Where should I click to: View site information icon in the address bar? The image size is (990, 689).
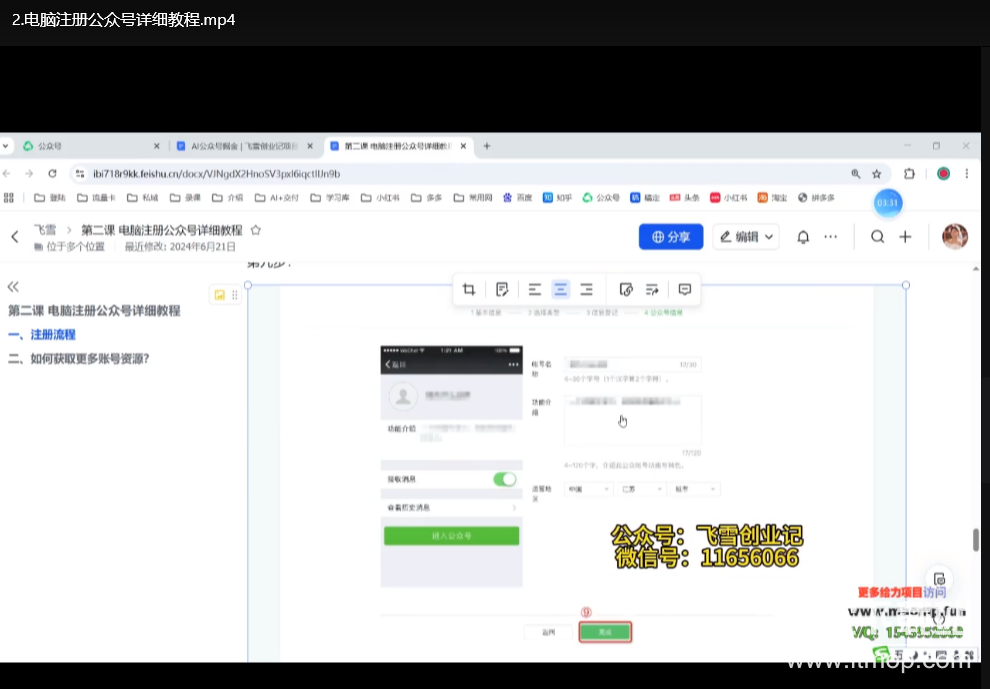click(80, 174)
